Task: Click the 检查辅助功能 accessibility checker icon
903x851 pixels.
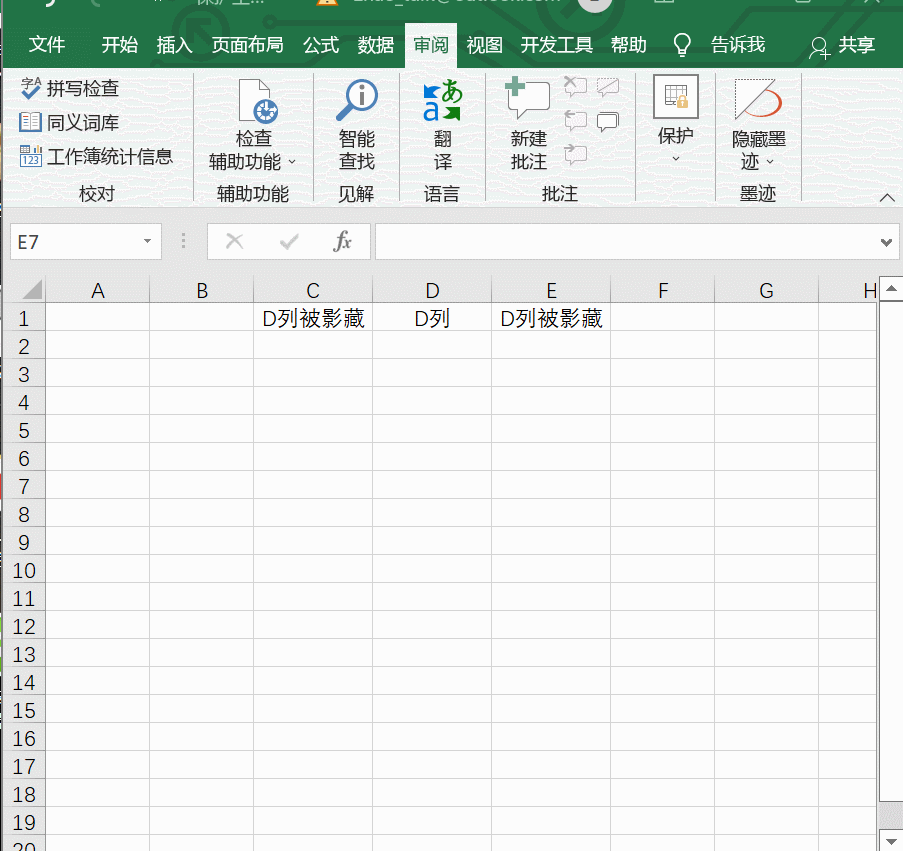Action: pyautogui.click(x=257, y=102)
